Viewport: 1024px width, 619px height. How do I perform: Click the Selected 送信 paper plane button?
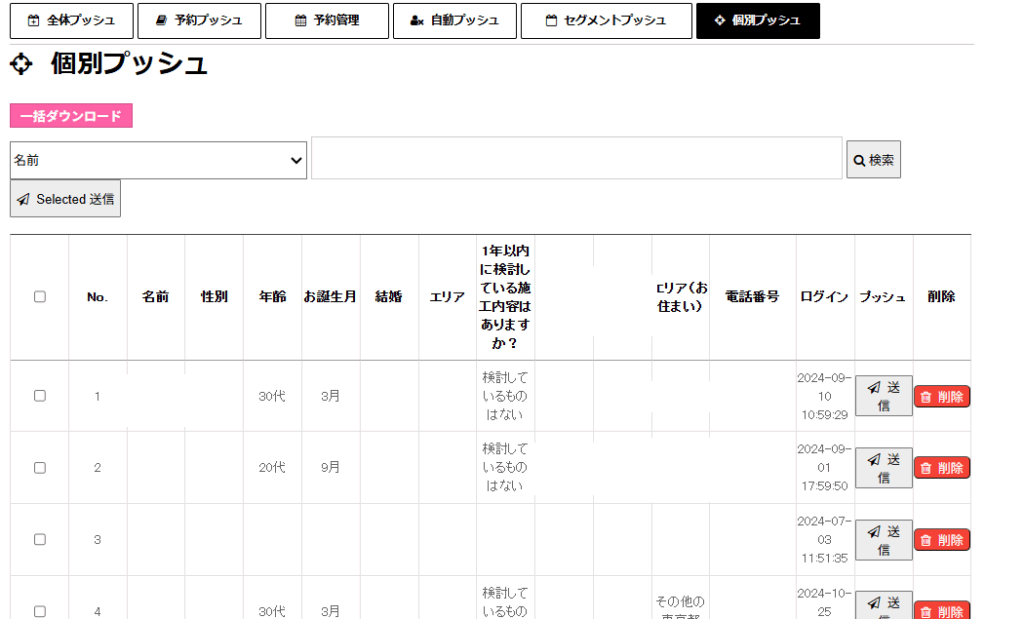(65, 199)
